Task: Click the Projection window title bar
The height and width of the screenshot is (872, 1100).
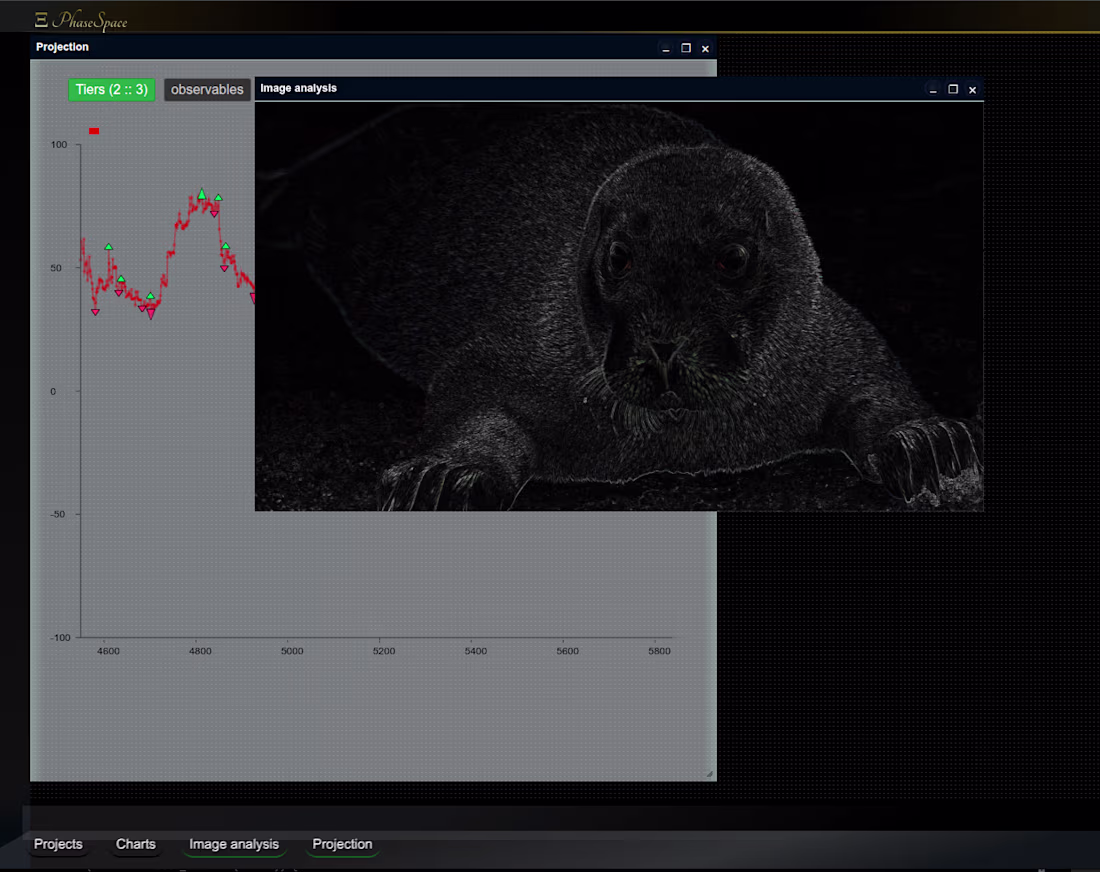Action: click(373, 47)
